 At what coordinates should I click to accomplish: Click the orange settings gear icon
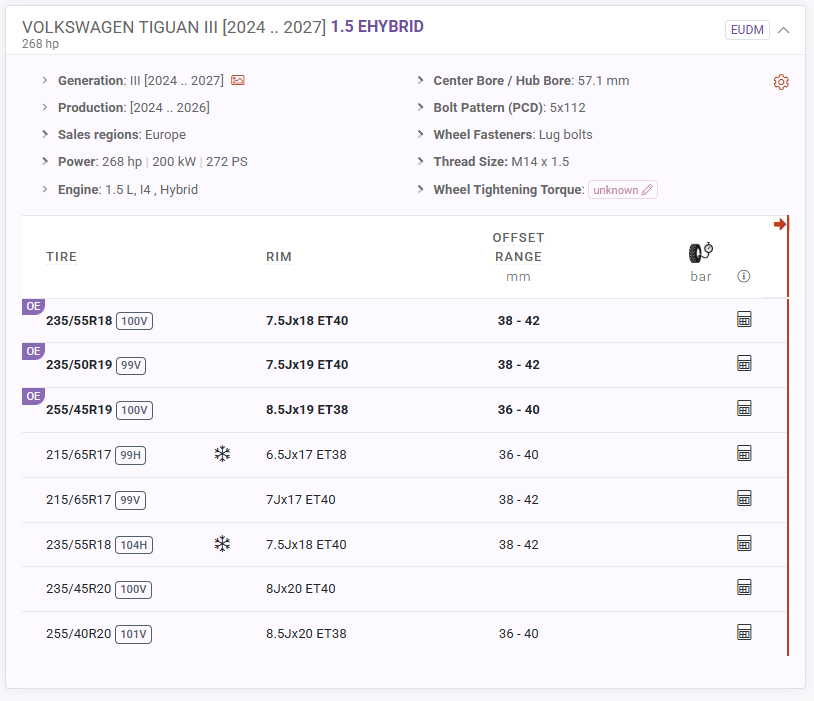coord(781,82)
